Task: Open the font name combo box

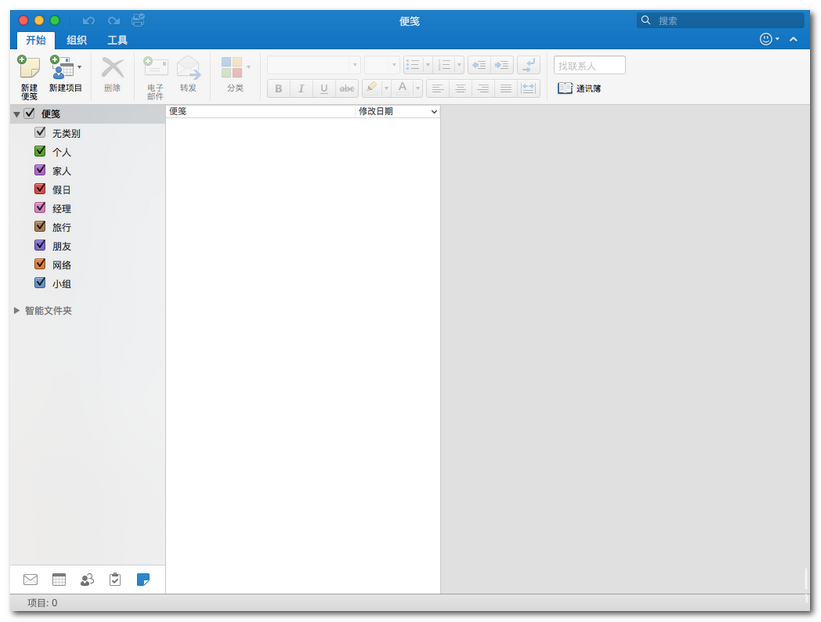Action: [x=314, y=65]
